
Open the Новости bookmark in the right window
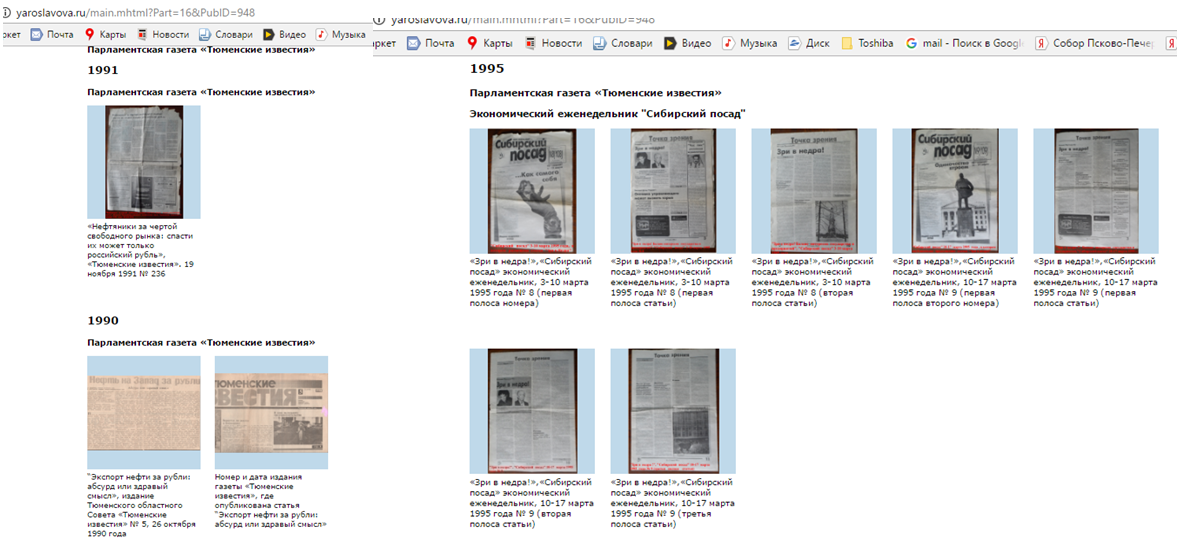point(554,44)
